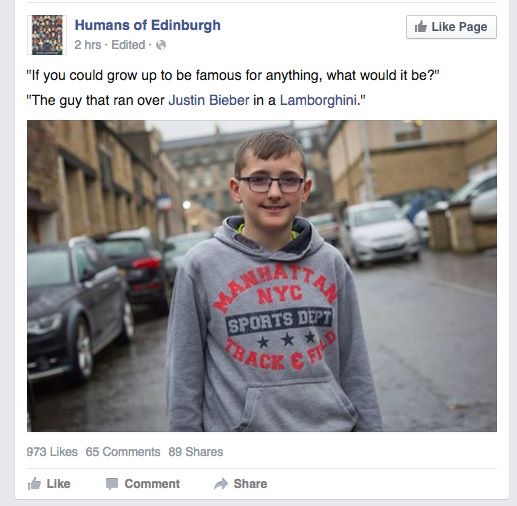This screenshot has height=506, width=517.
Task: Click the globe public privacy icon
Action: coord(161,45)
